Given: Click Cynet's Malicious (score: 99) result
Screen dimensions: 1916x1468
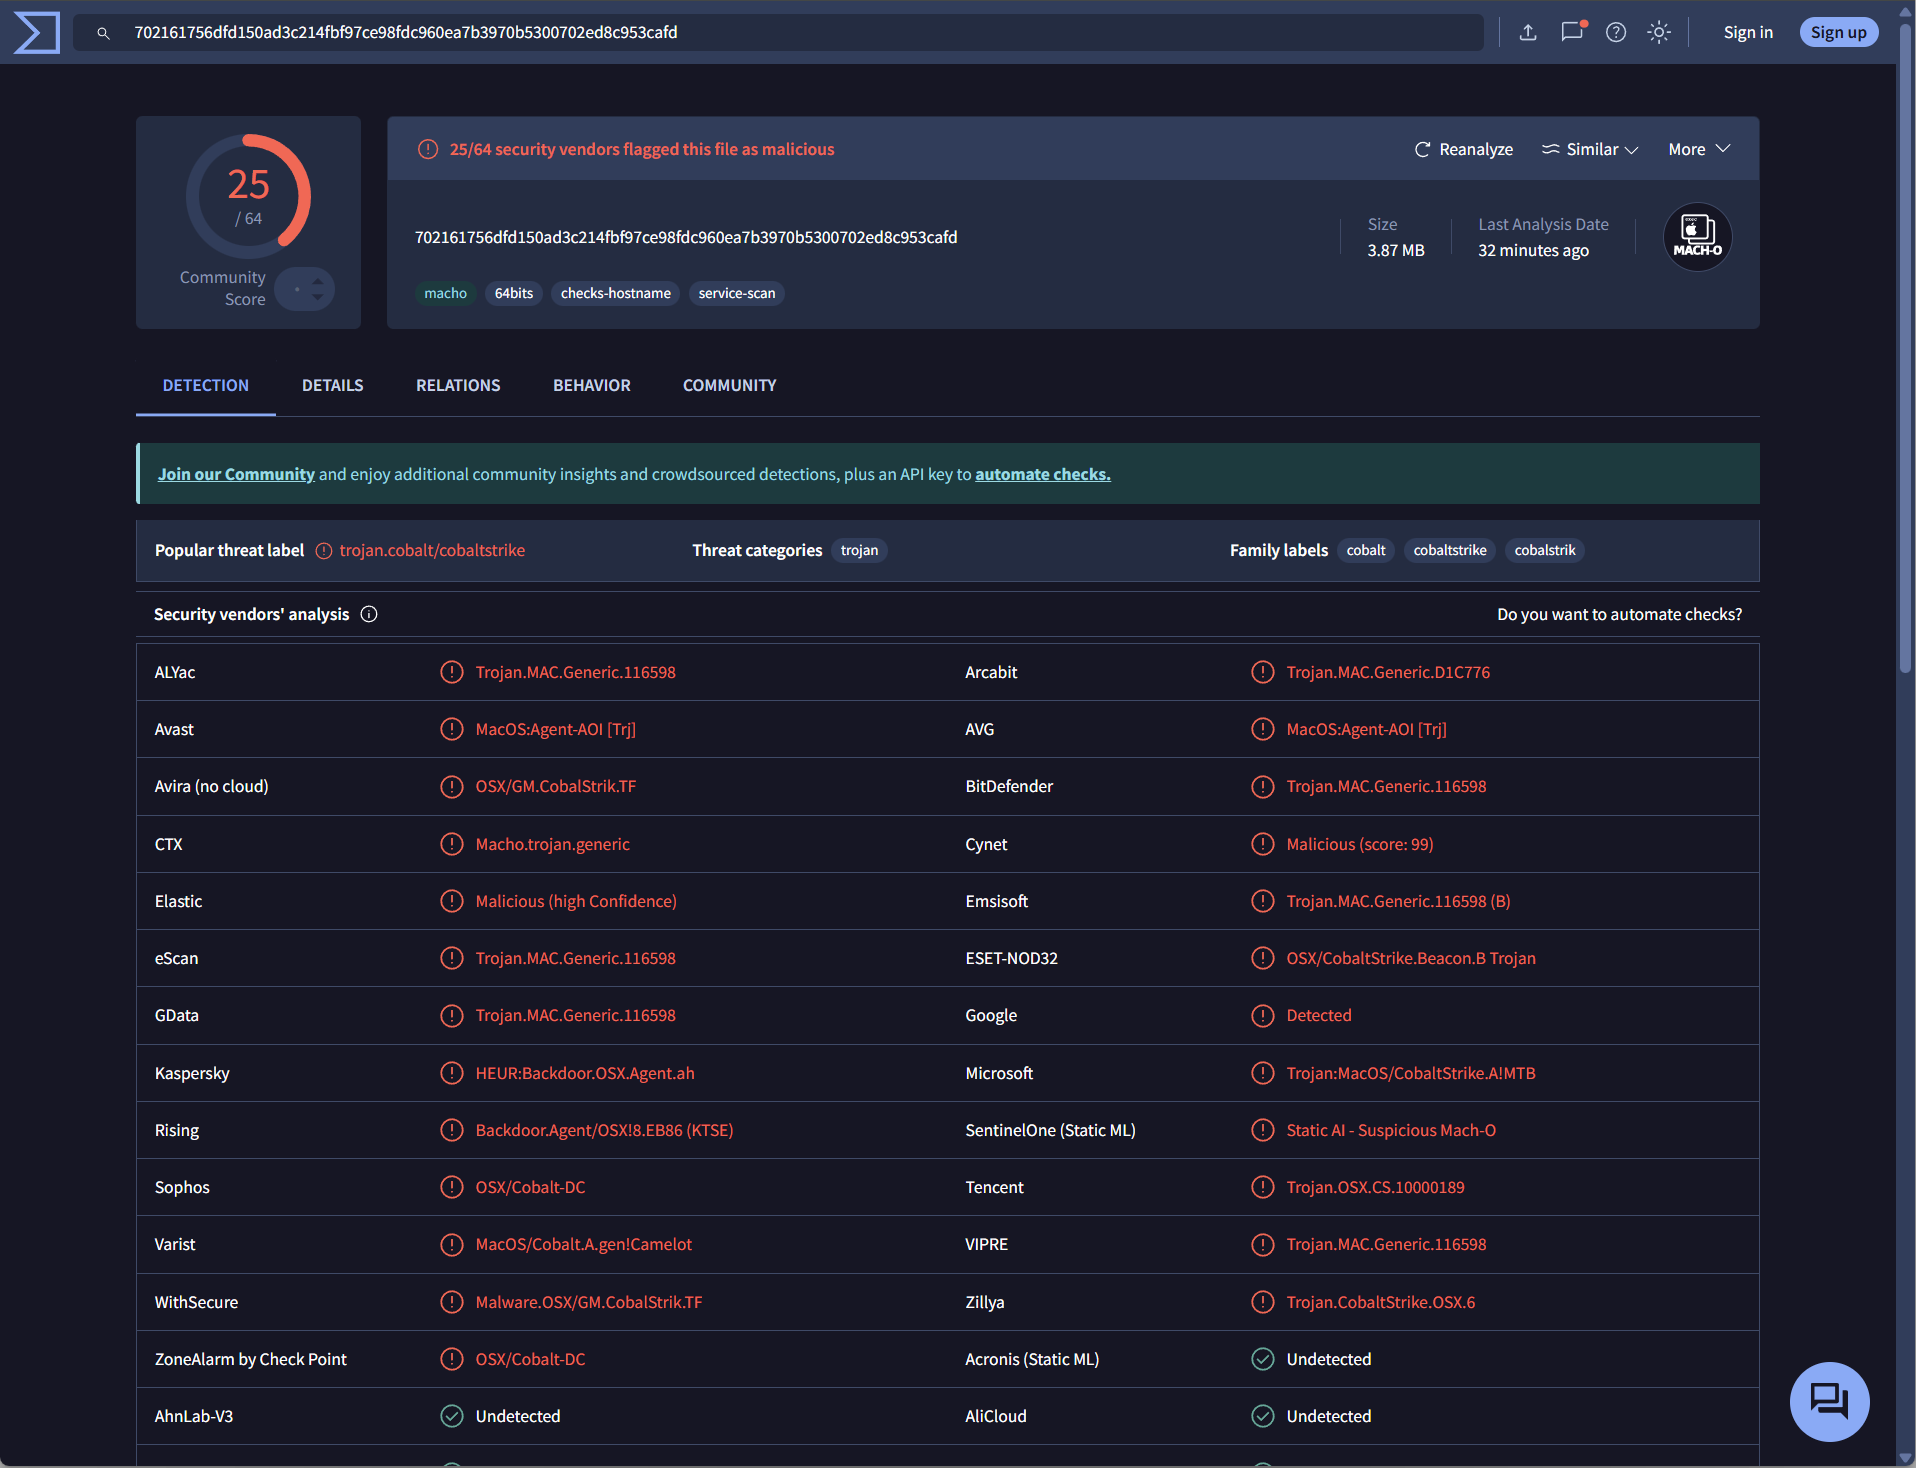Looking at the screenshot, I should coord(1360,844).
